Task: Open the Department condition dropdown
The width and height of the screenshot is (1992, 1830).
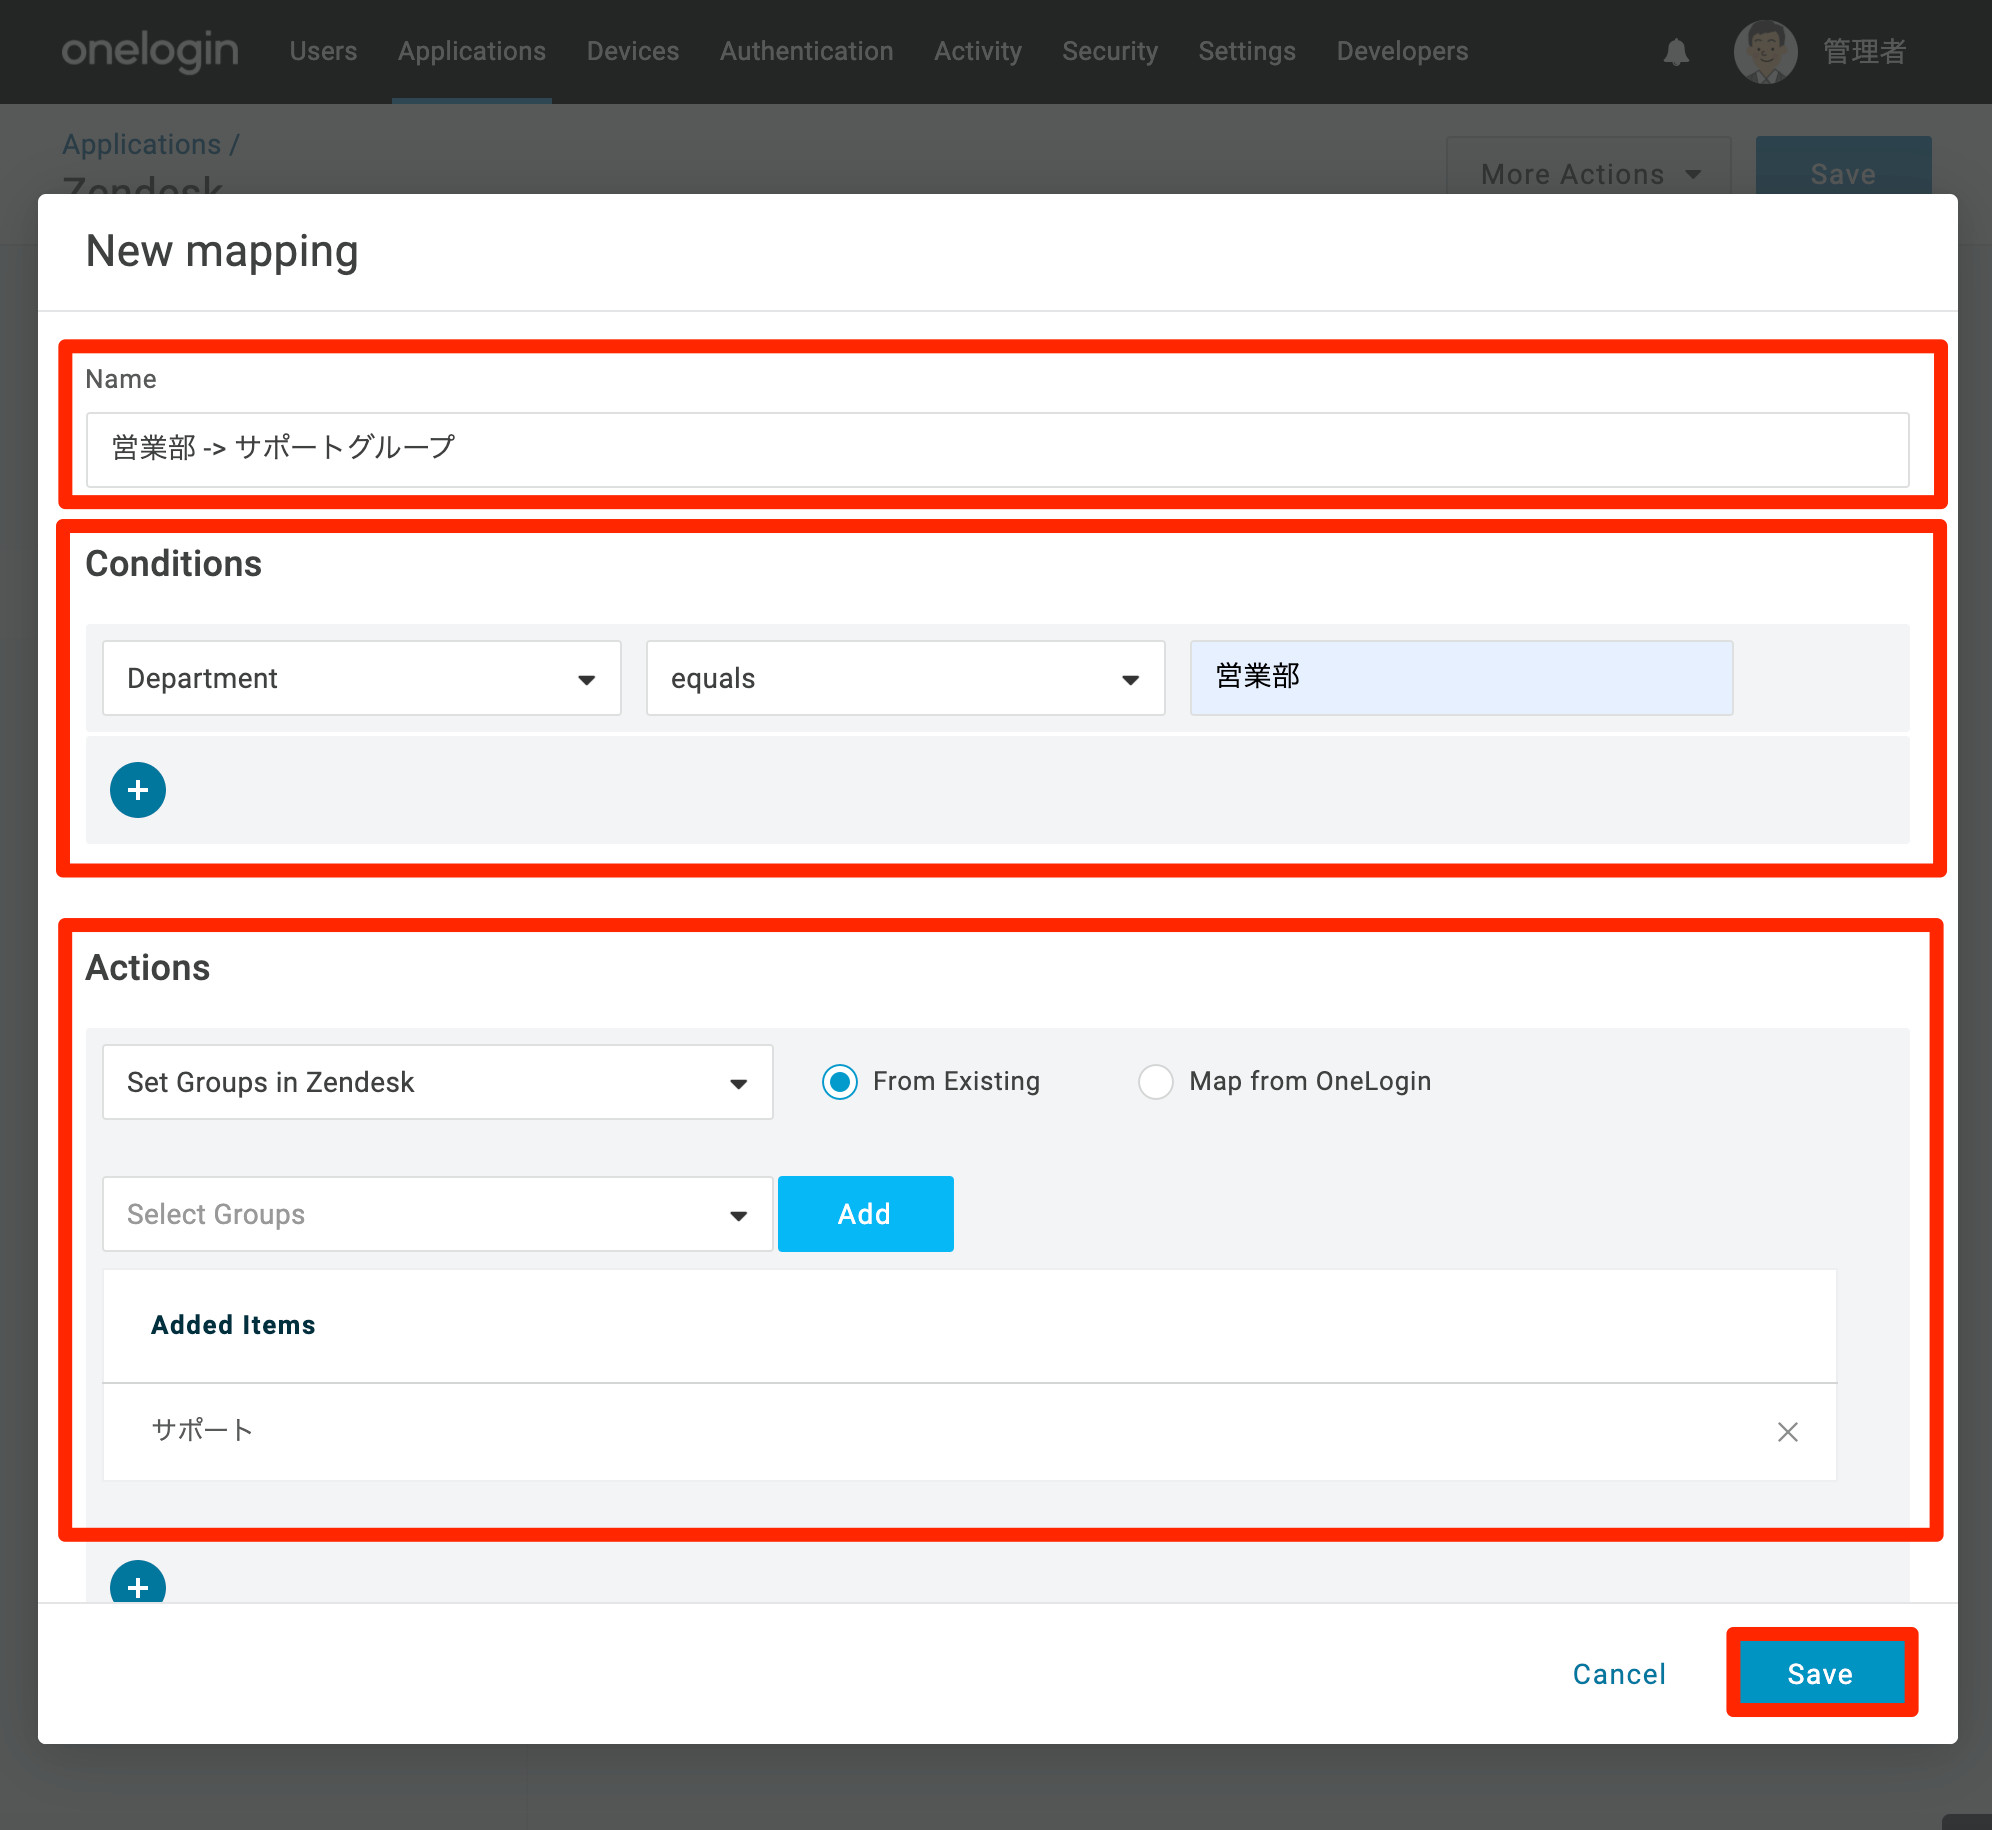Action: tap(362, 678)
